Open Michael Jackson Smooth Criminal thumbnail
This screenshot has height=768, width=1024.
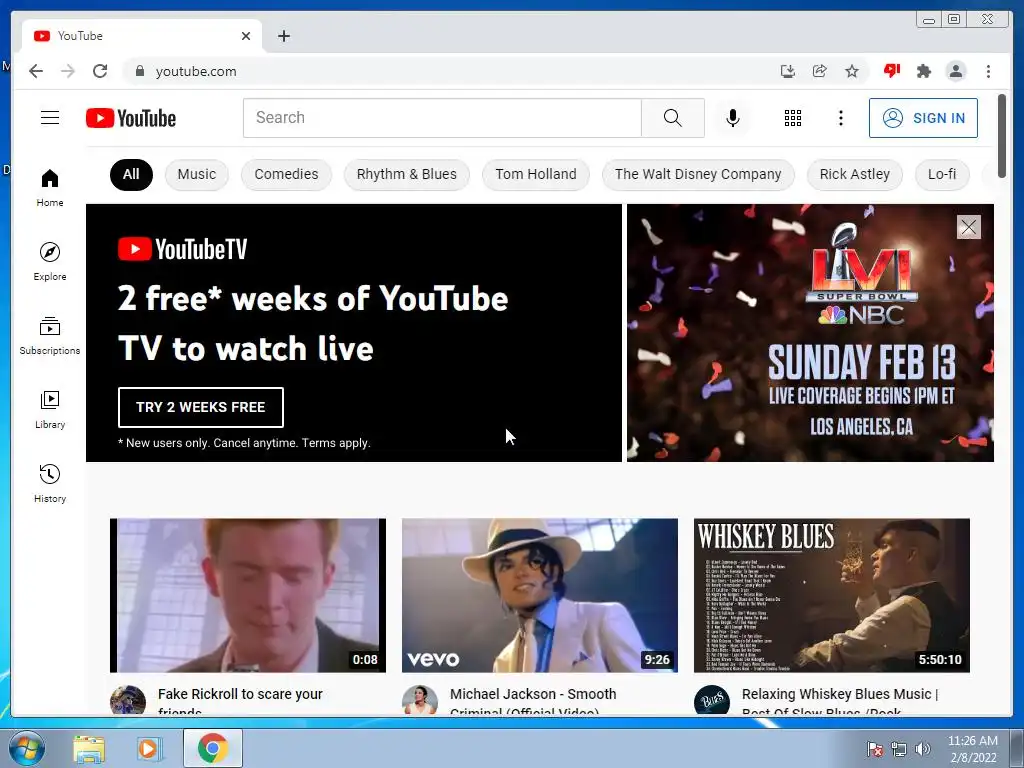[x=539, y=595]
